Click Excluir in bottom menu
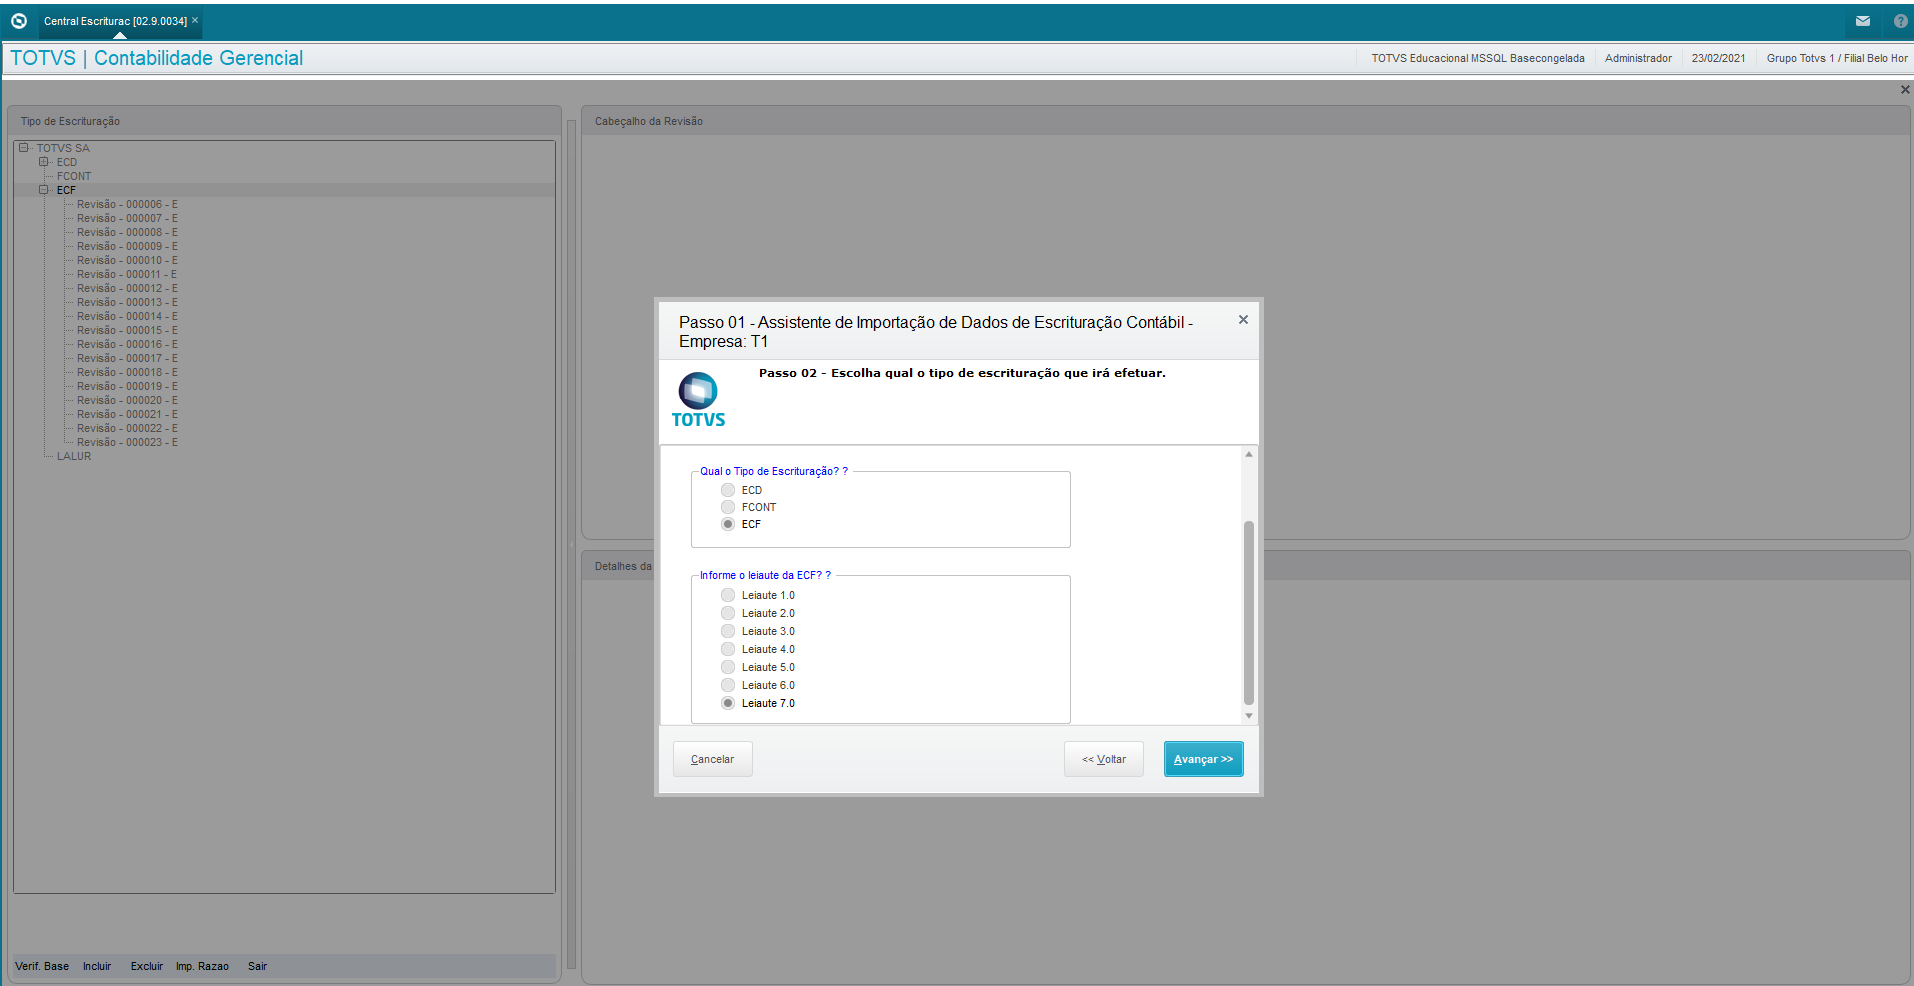The height and width of the screenshot is (986, 1914). [147, 966]
